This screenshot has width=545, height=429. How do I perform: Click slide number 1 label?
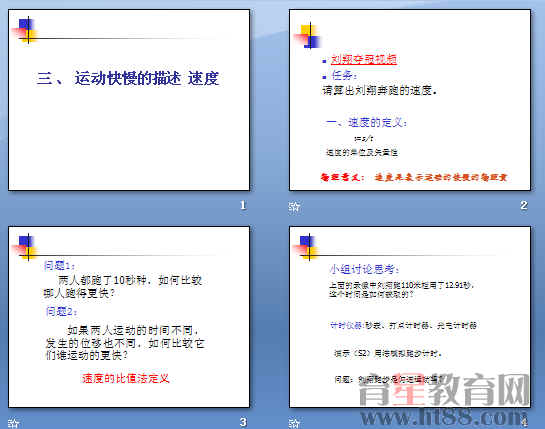243,205
